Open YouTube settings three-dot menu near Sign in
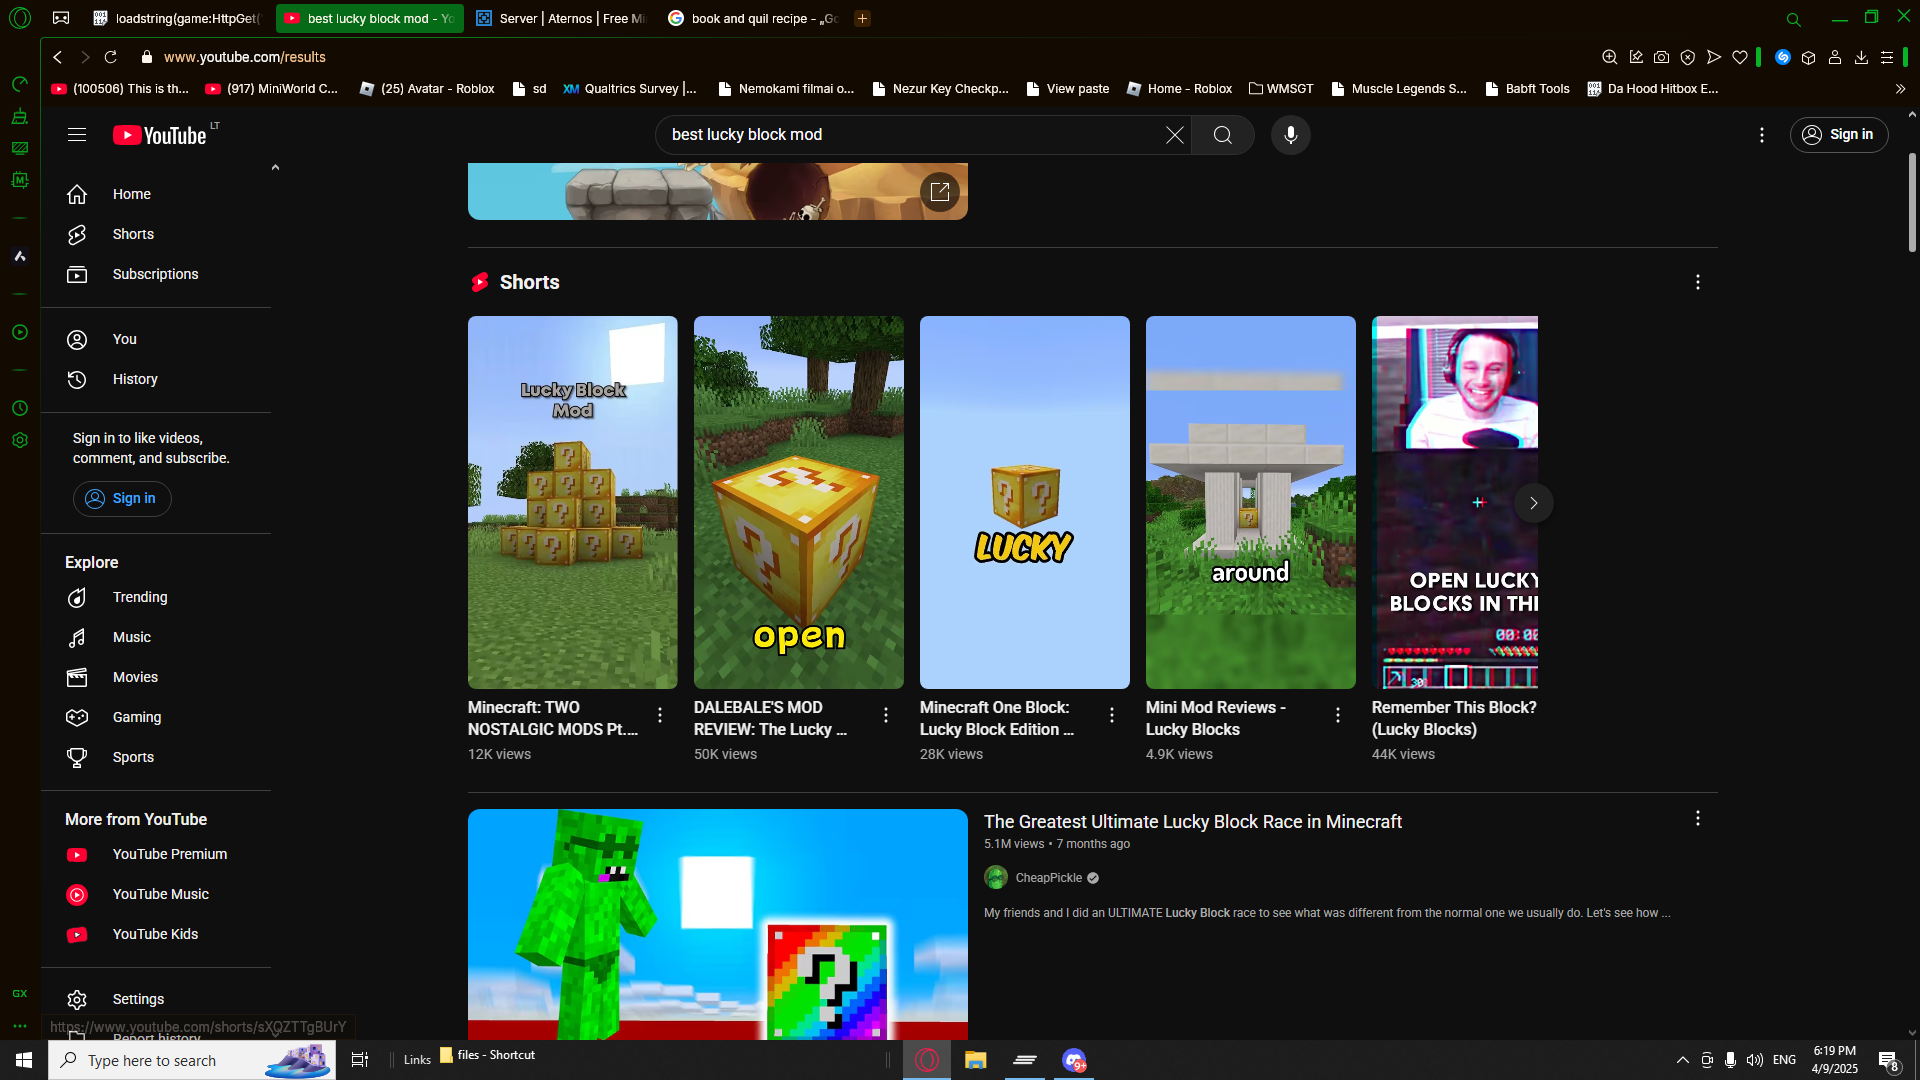Screen dimensions: 1920x1080 point(1762,135)
